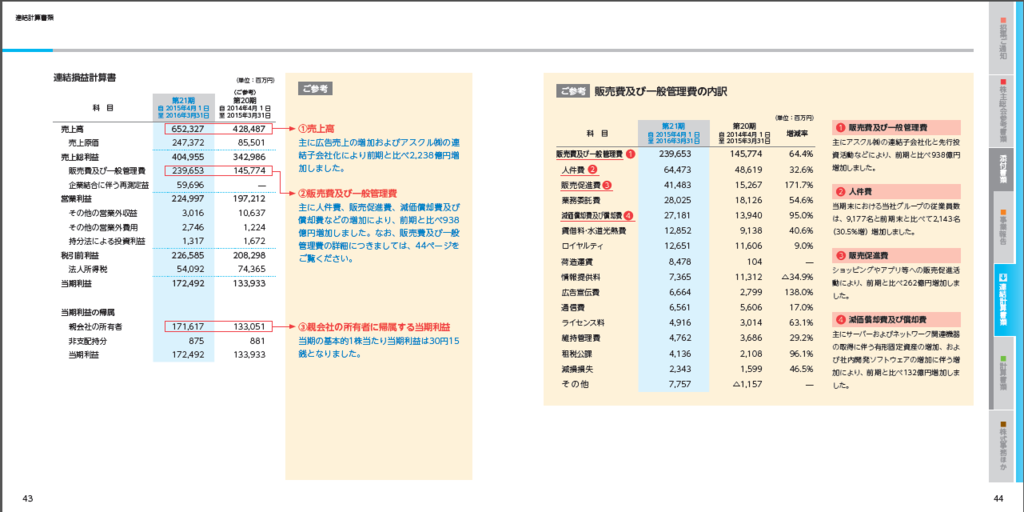
Task: Click the 減損損失 row label
Action: pyautogui.click(x=577, y=369)
